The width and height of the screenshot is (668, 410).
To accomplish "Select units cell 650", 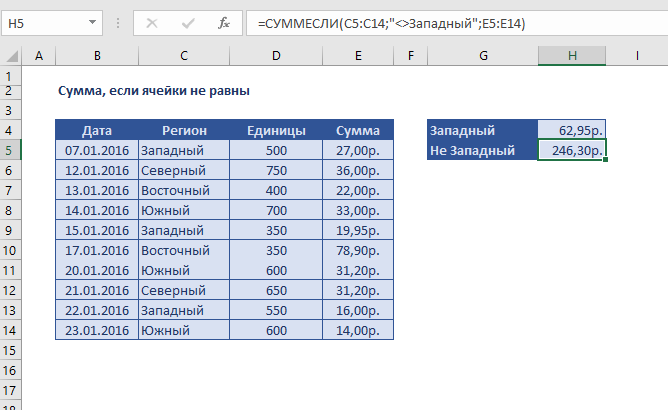I will coord(276,290).
